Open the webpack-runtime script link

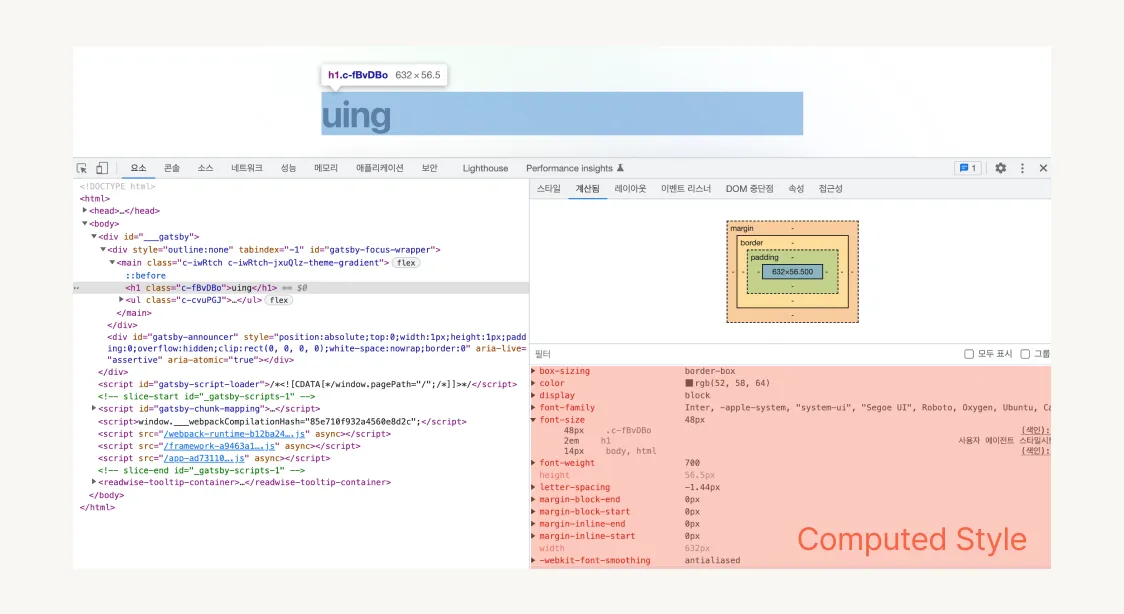(234, 433)
